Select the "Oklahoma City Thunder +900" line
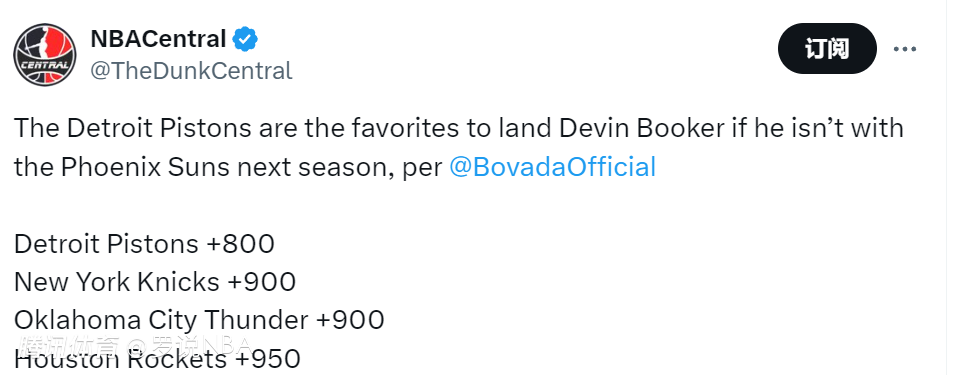The height and width of the screenshot is (375, 966). pos(199,320)
